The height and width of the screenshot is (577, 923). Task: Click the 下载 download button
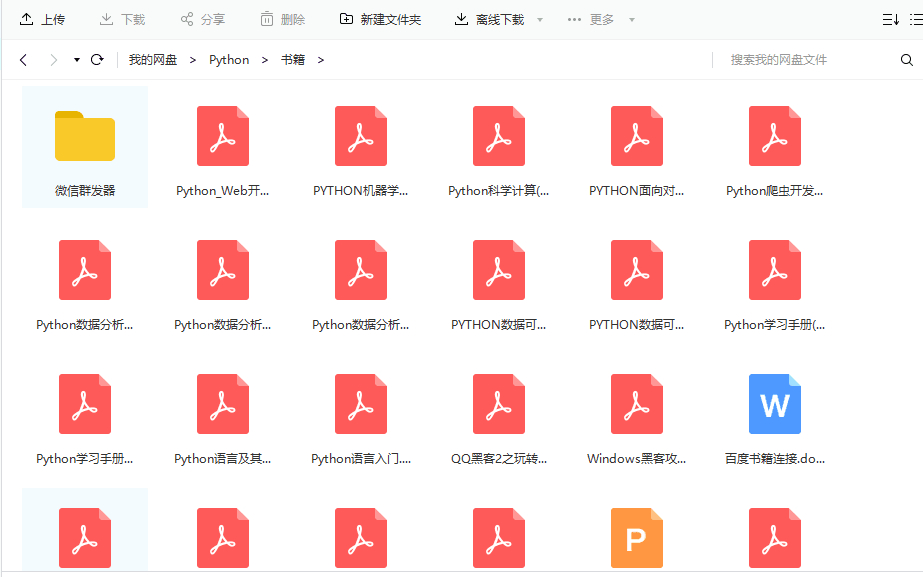point(122,19)
